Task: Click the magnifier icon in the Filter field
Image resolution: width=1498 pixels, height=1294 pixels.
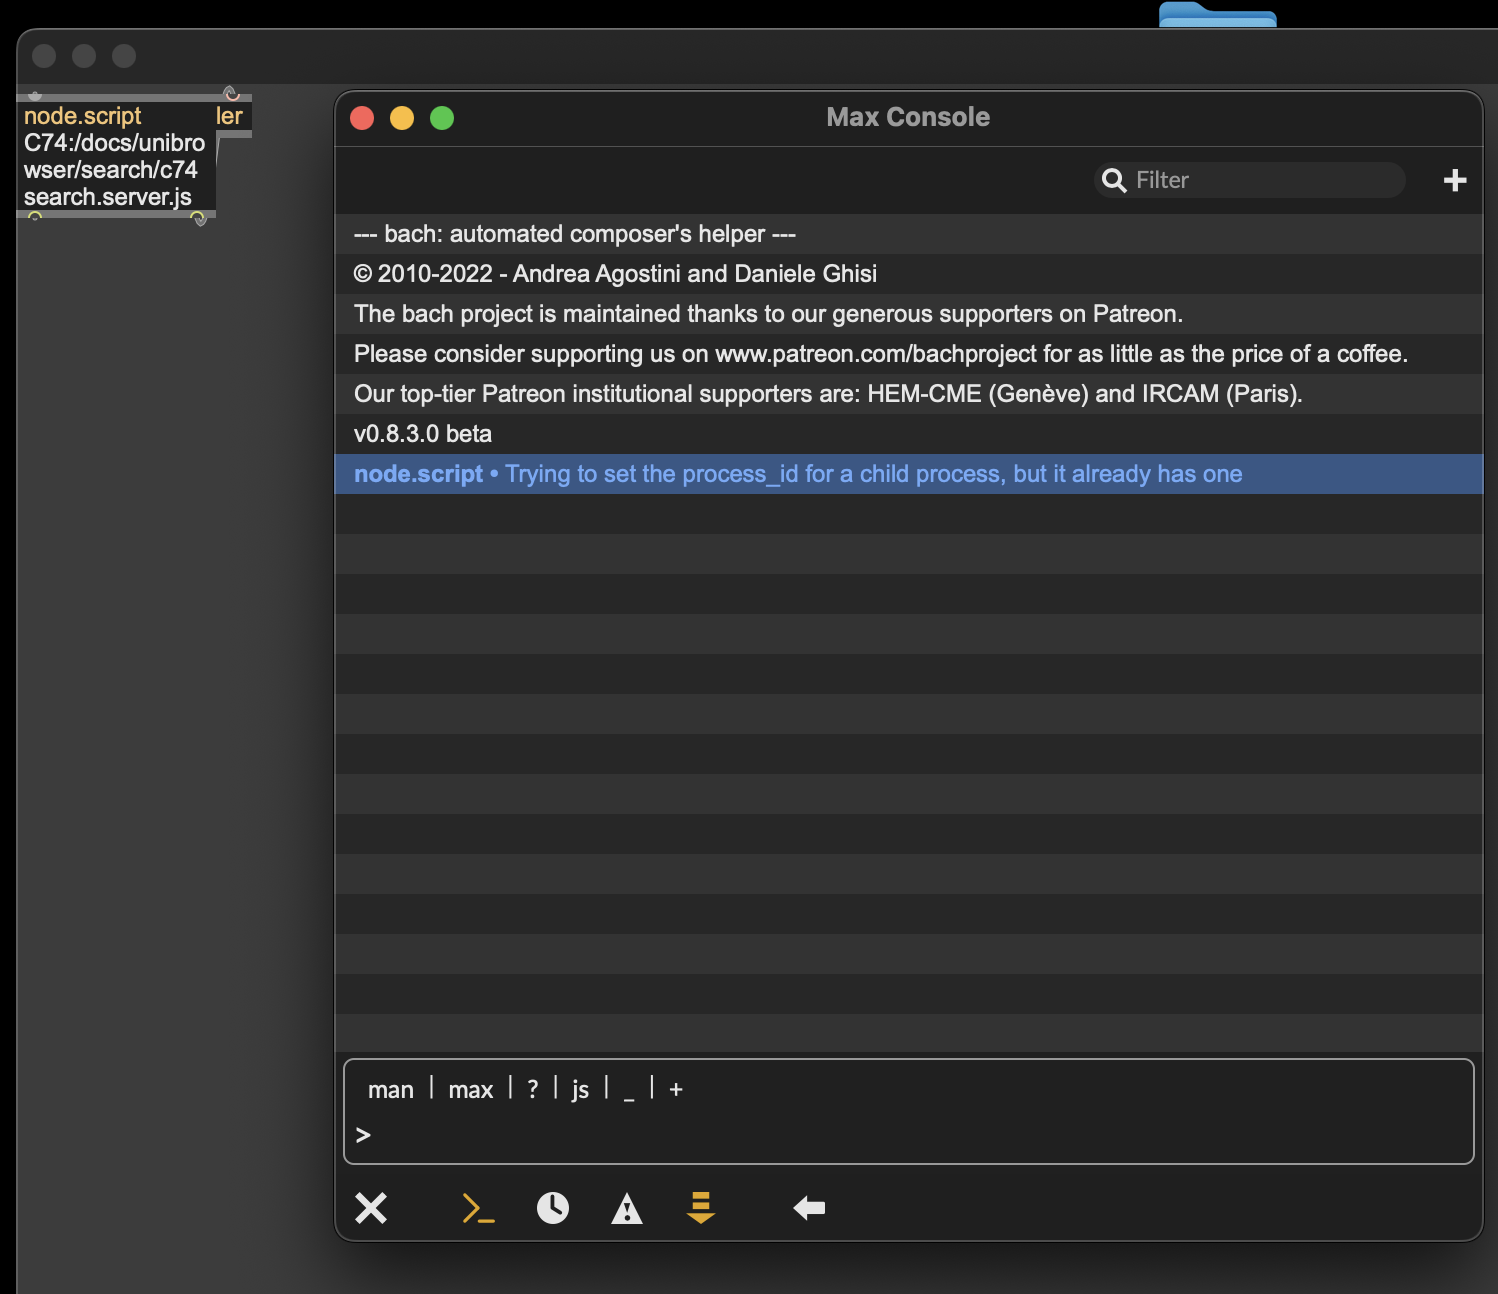Action: click(1114, 180)
